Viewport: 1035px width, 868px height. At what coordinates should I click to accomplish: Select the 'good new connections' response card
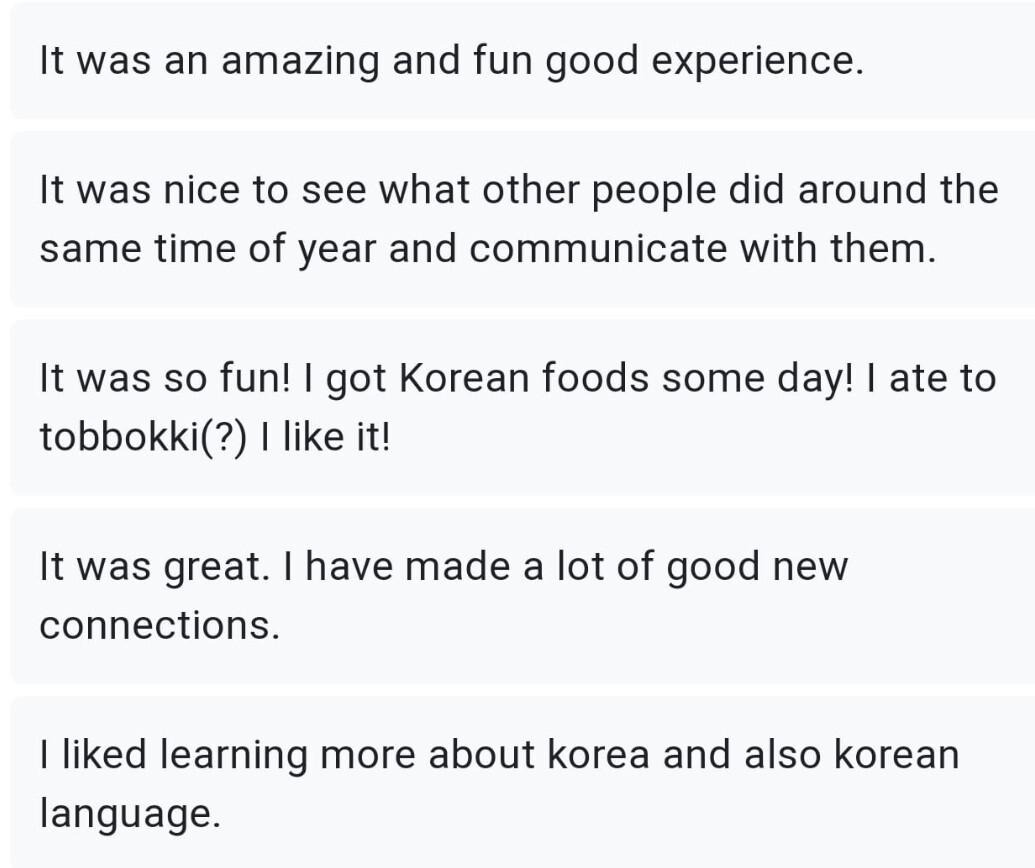click(517, 595)
